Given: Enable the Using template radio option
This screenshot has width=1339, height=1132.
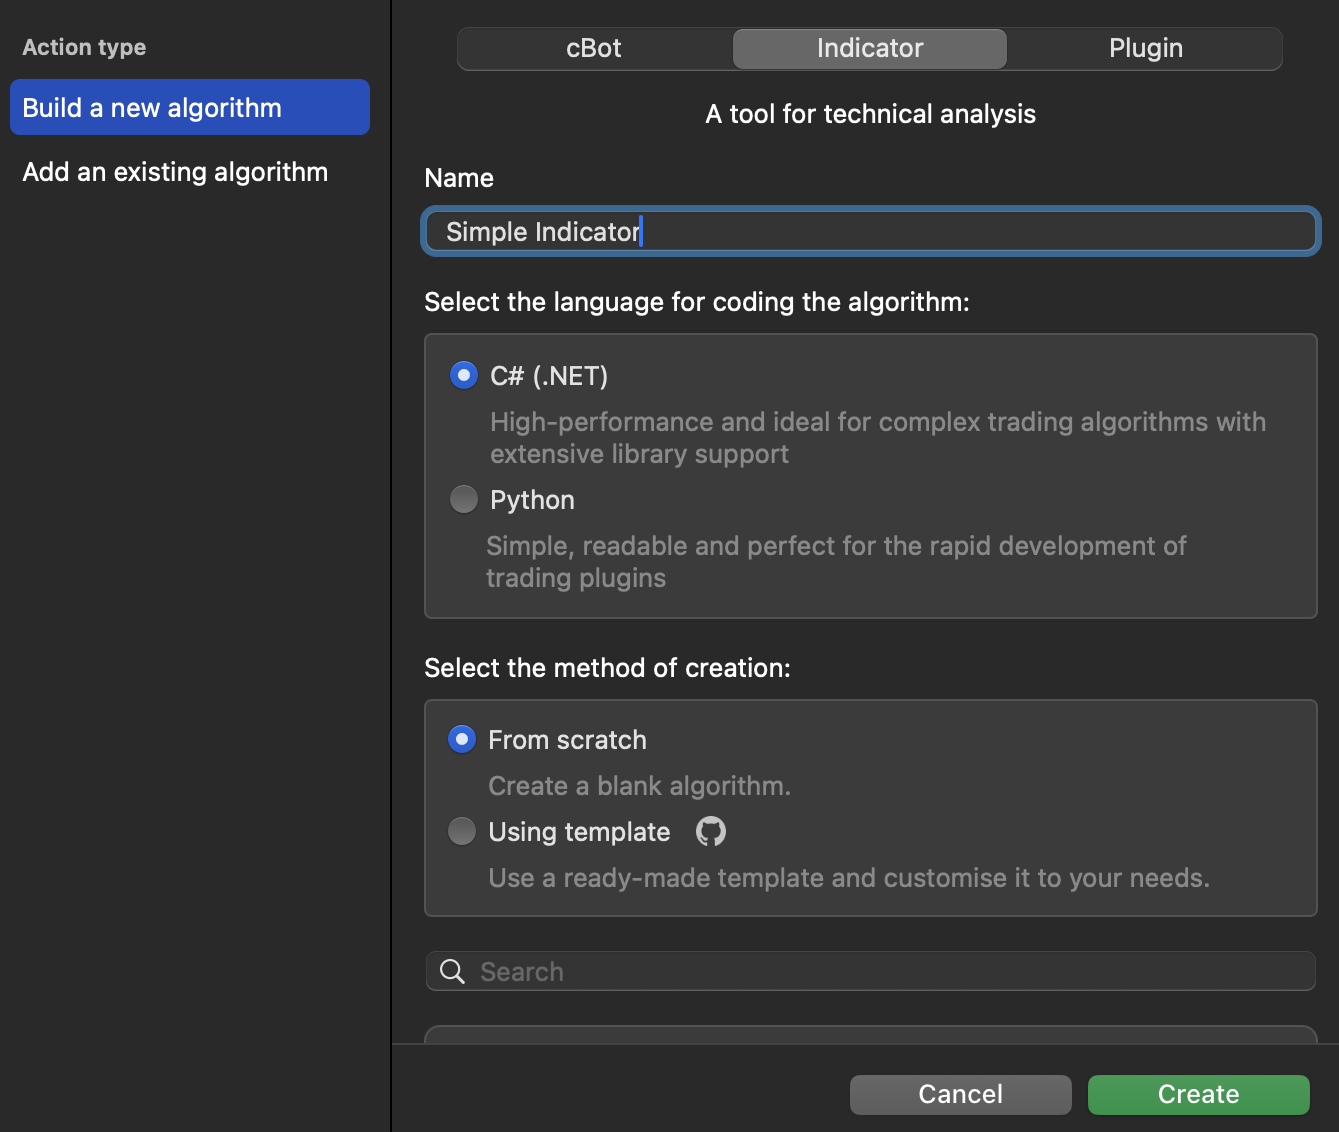Looking at the screenshot, I should (x=461, y=831).
